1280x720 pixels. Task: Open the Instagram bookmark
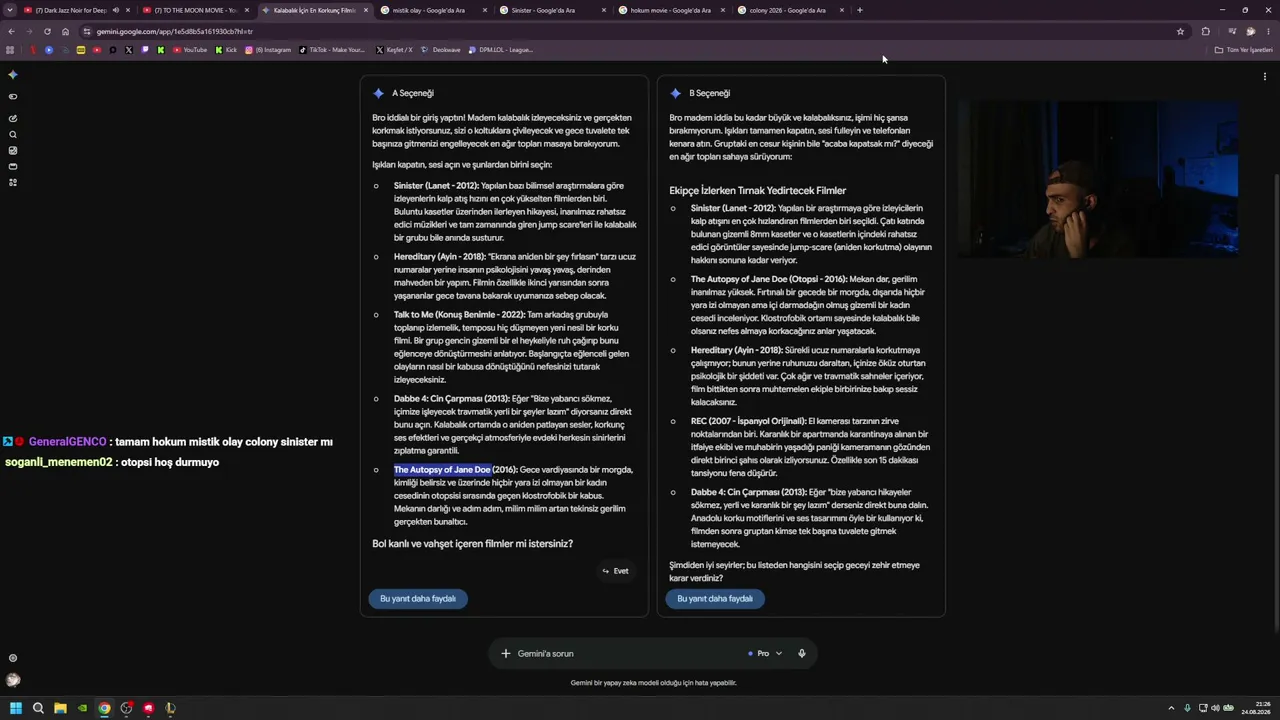point(268,50)
